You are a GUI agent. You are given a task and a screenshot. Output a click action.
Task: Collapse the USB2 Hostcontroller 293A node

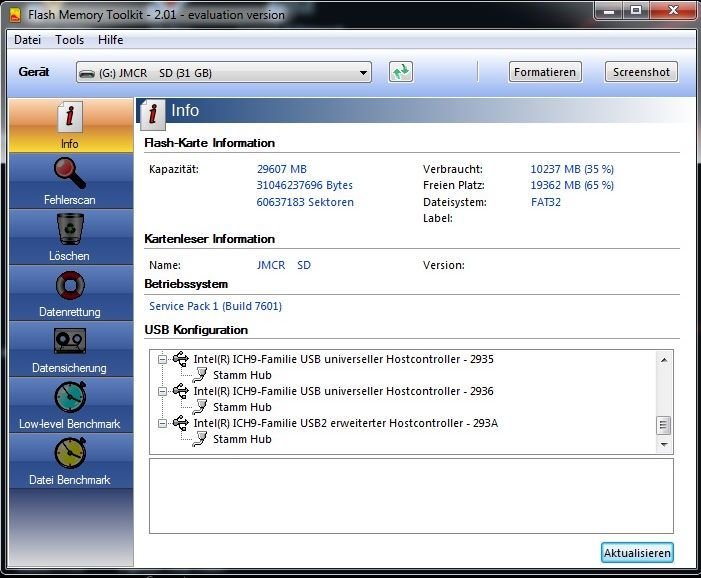[x=163, y=423]
